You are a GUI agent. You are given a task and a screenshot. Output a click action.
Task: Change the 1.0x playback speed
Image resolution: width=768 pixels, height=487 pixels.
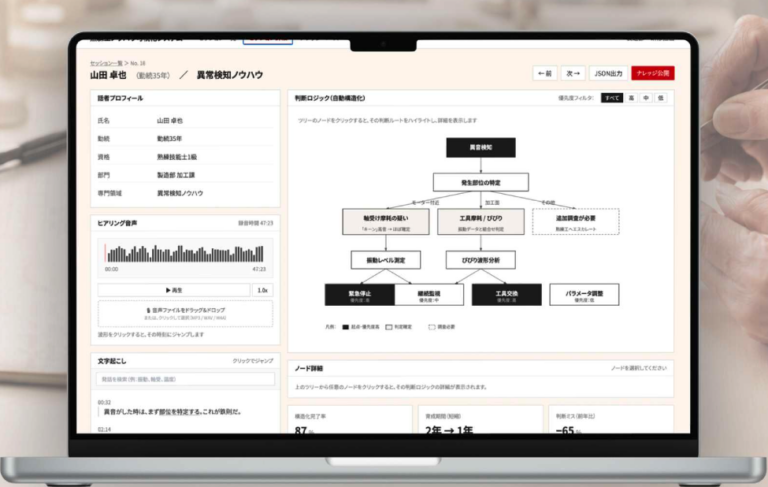pyautogui.click(x=263, y=290)
